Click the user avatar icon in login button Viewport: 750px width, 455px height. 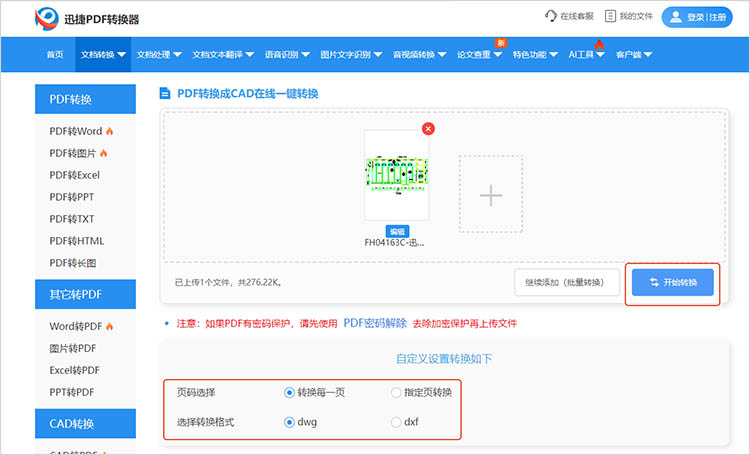click(x=675, y=17)
